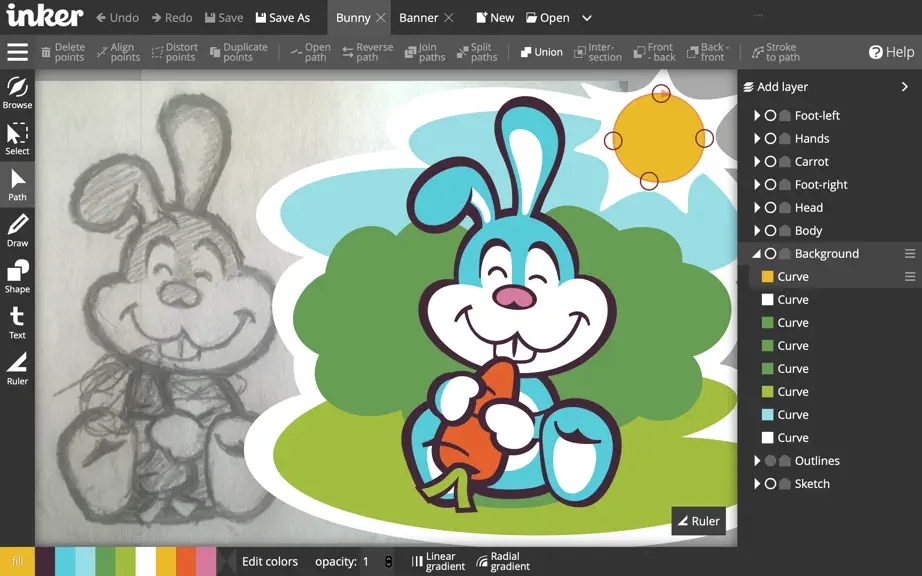This screenshot has height=576, width=922.
Task: Click the Help icon
Action: [x=876, y=52]
